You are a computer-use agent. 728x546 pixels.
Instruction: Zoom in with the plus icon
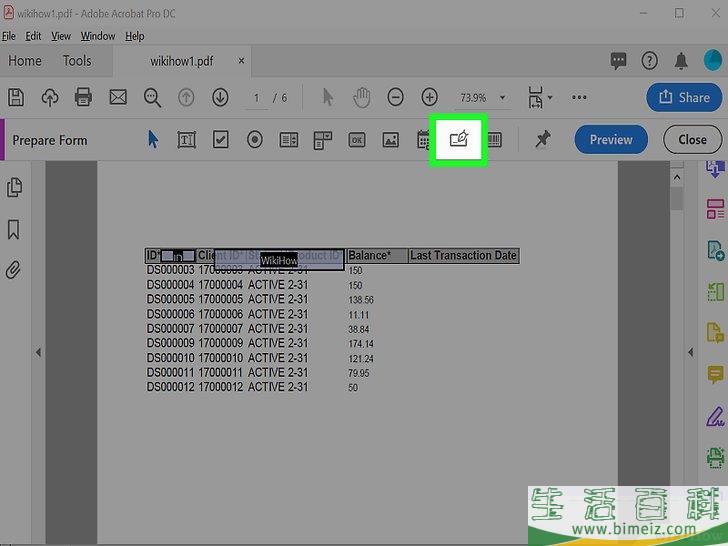pyautogui.click(x=429, y=98)
